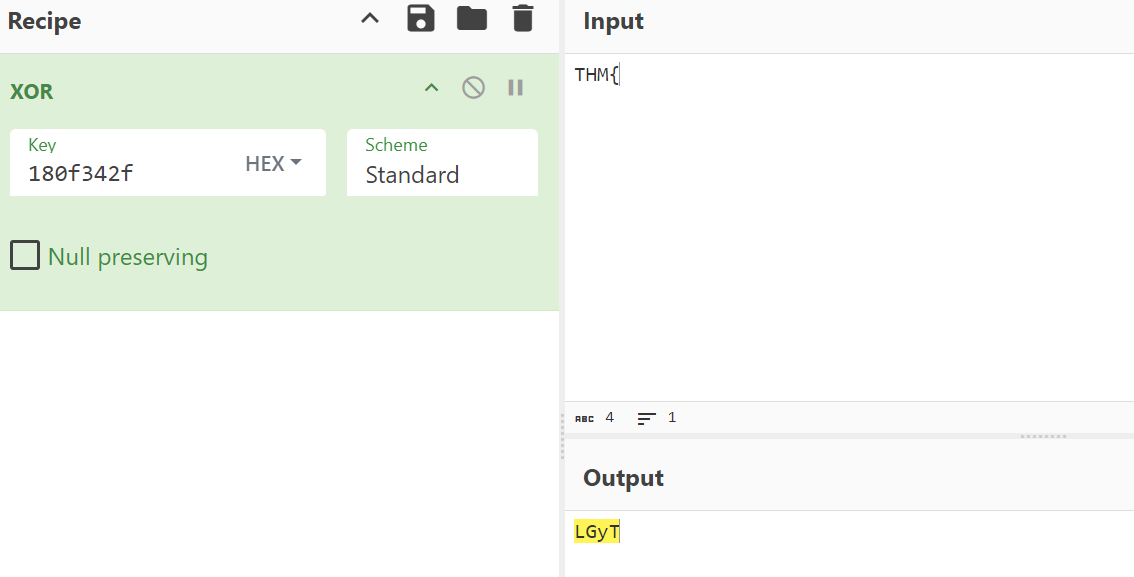The height and width of the screenshot is (577, 1134).
Task: Click the character count ABC icon in status bar
Action: (x=584, y=418)
